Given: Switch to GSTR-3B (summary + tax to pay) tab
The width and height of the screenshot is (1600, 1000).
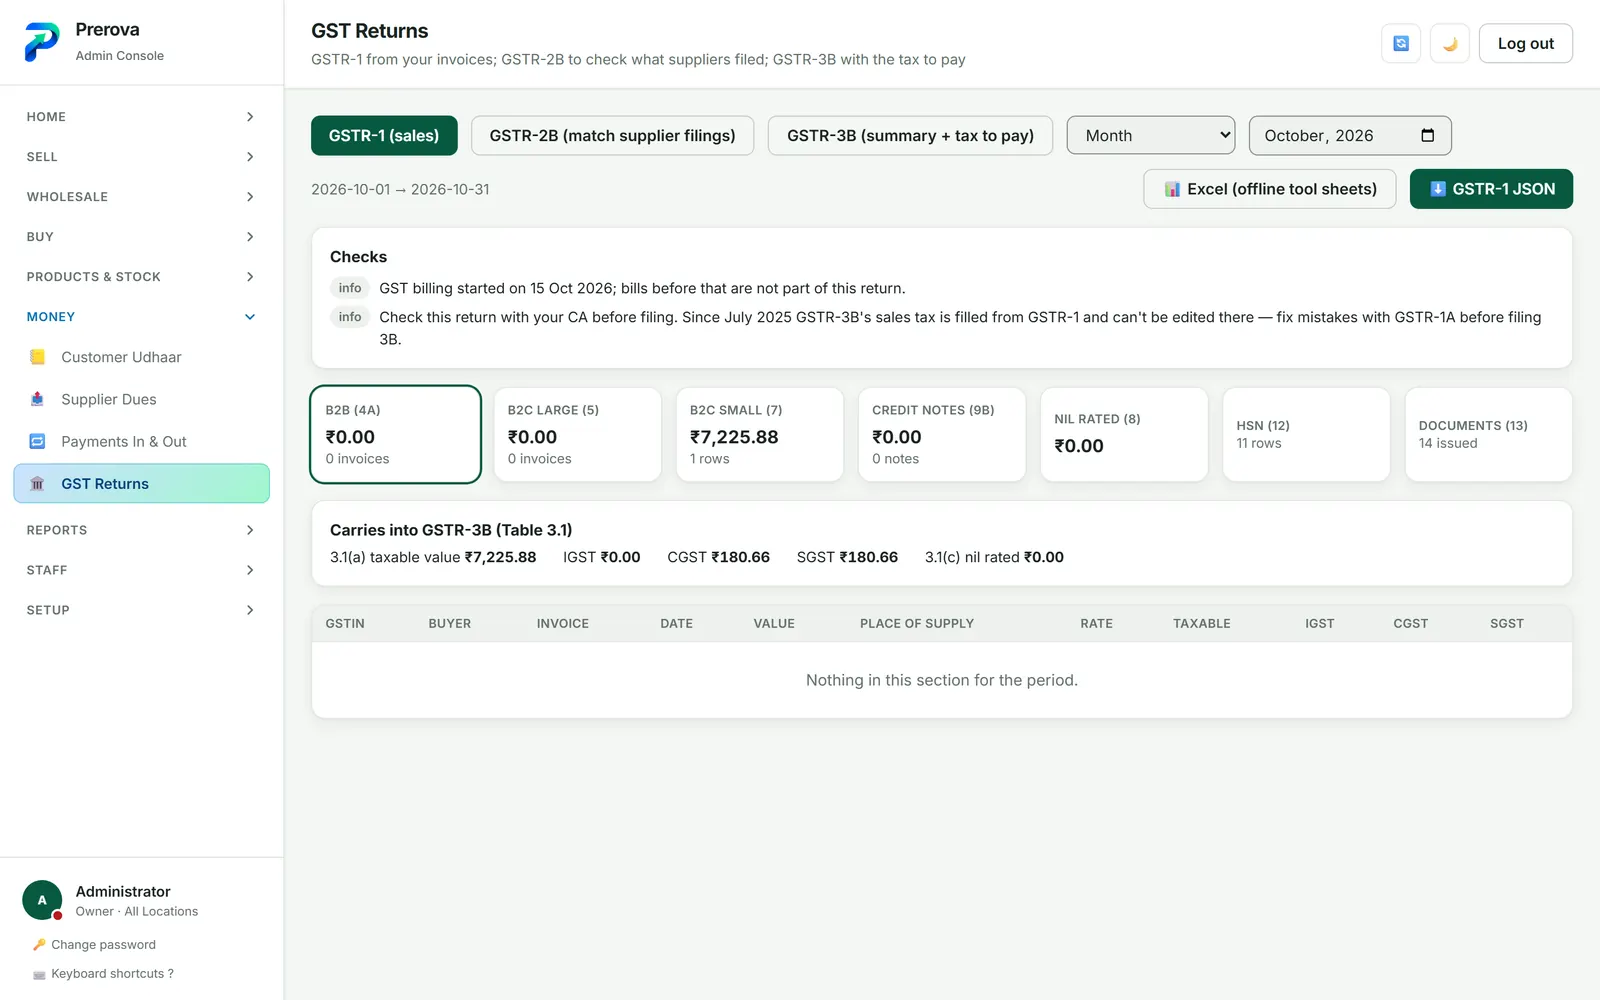Looking at the screenshot, I should point(910,135).
